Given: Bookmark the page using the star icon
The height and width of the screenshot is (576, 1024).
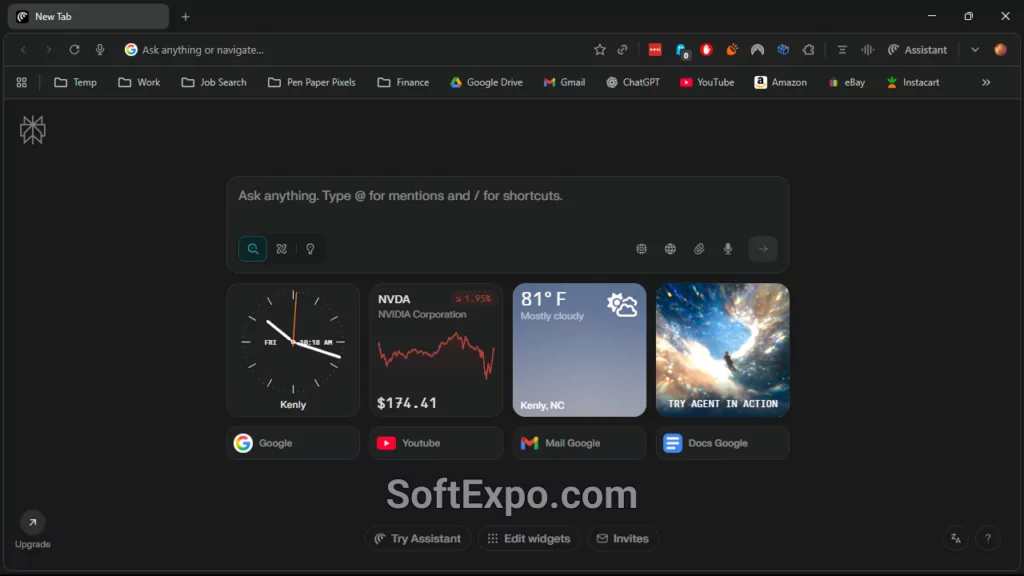Looking at the screenshot, I should (600, 49).
